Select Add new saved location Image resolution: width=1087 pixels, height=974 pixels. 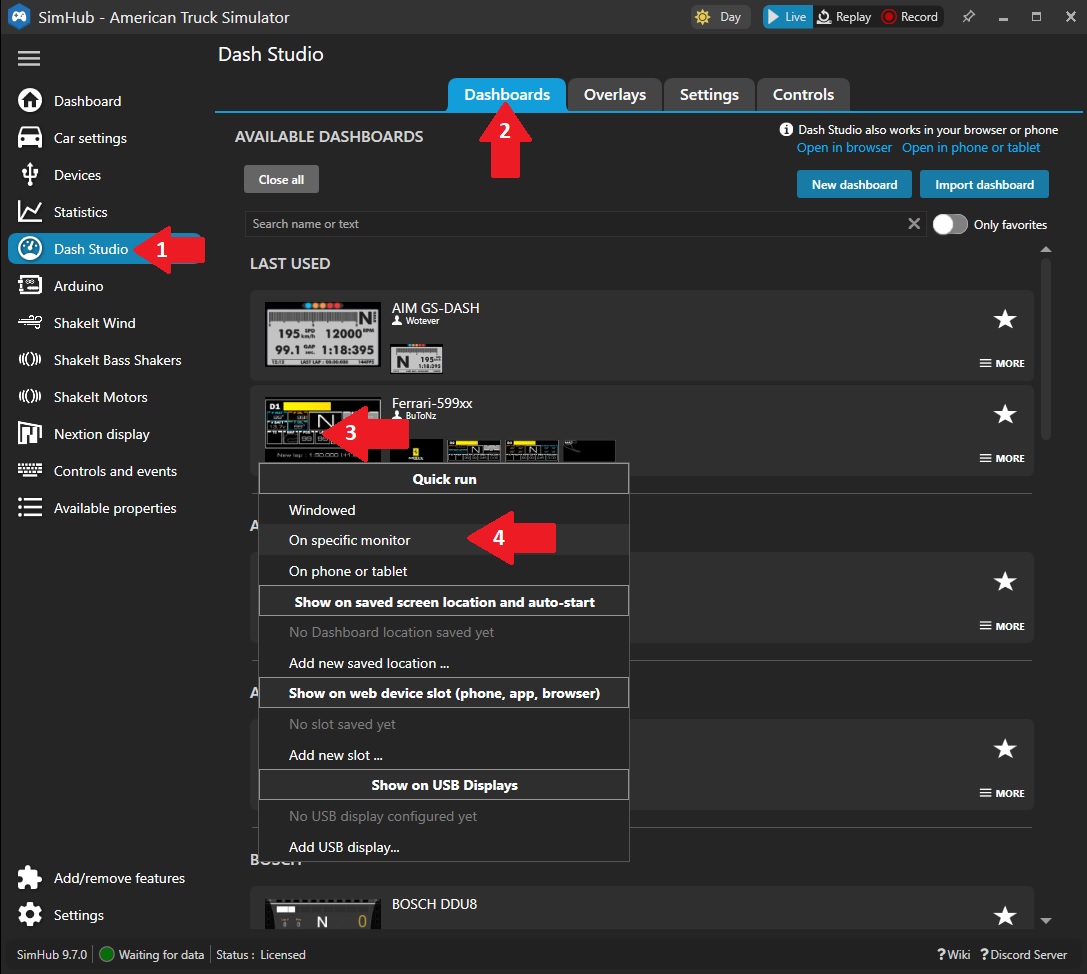(444, 663)
